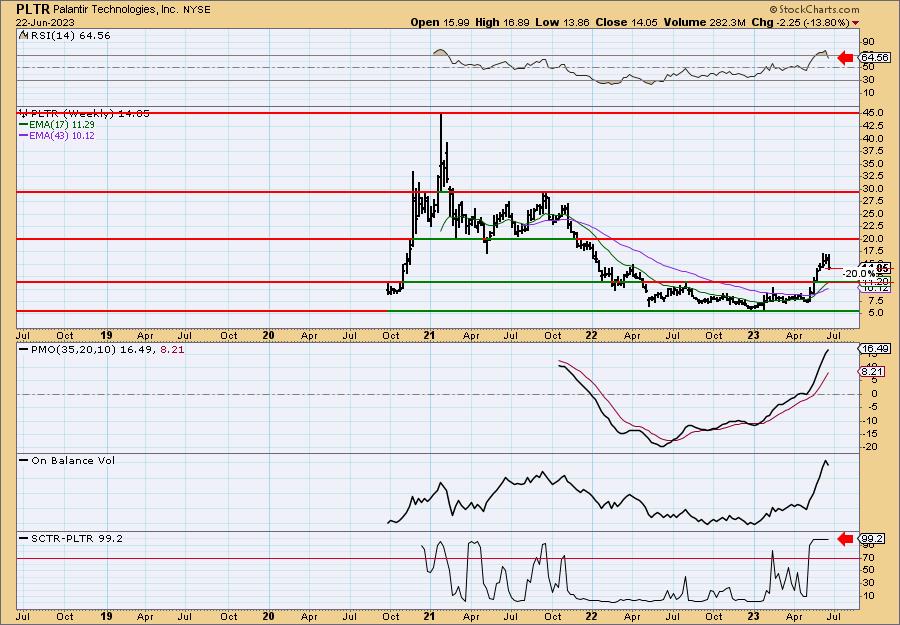Click the 25.0 price axis label
The height and width of the screenshot is (625, 900).
[873, 213]
